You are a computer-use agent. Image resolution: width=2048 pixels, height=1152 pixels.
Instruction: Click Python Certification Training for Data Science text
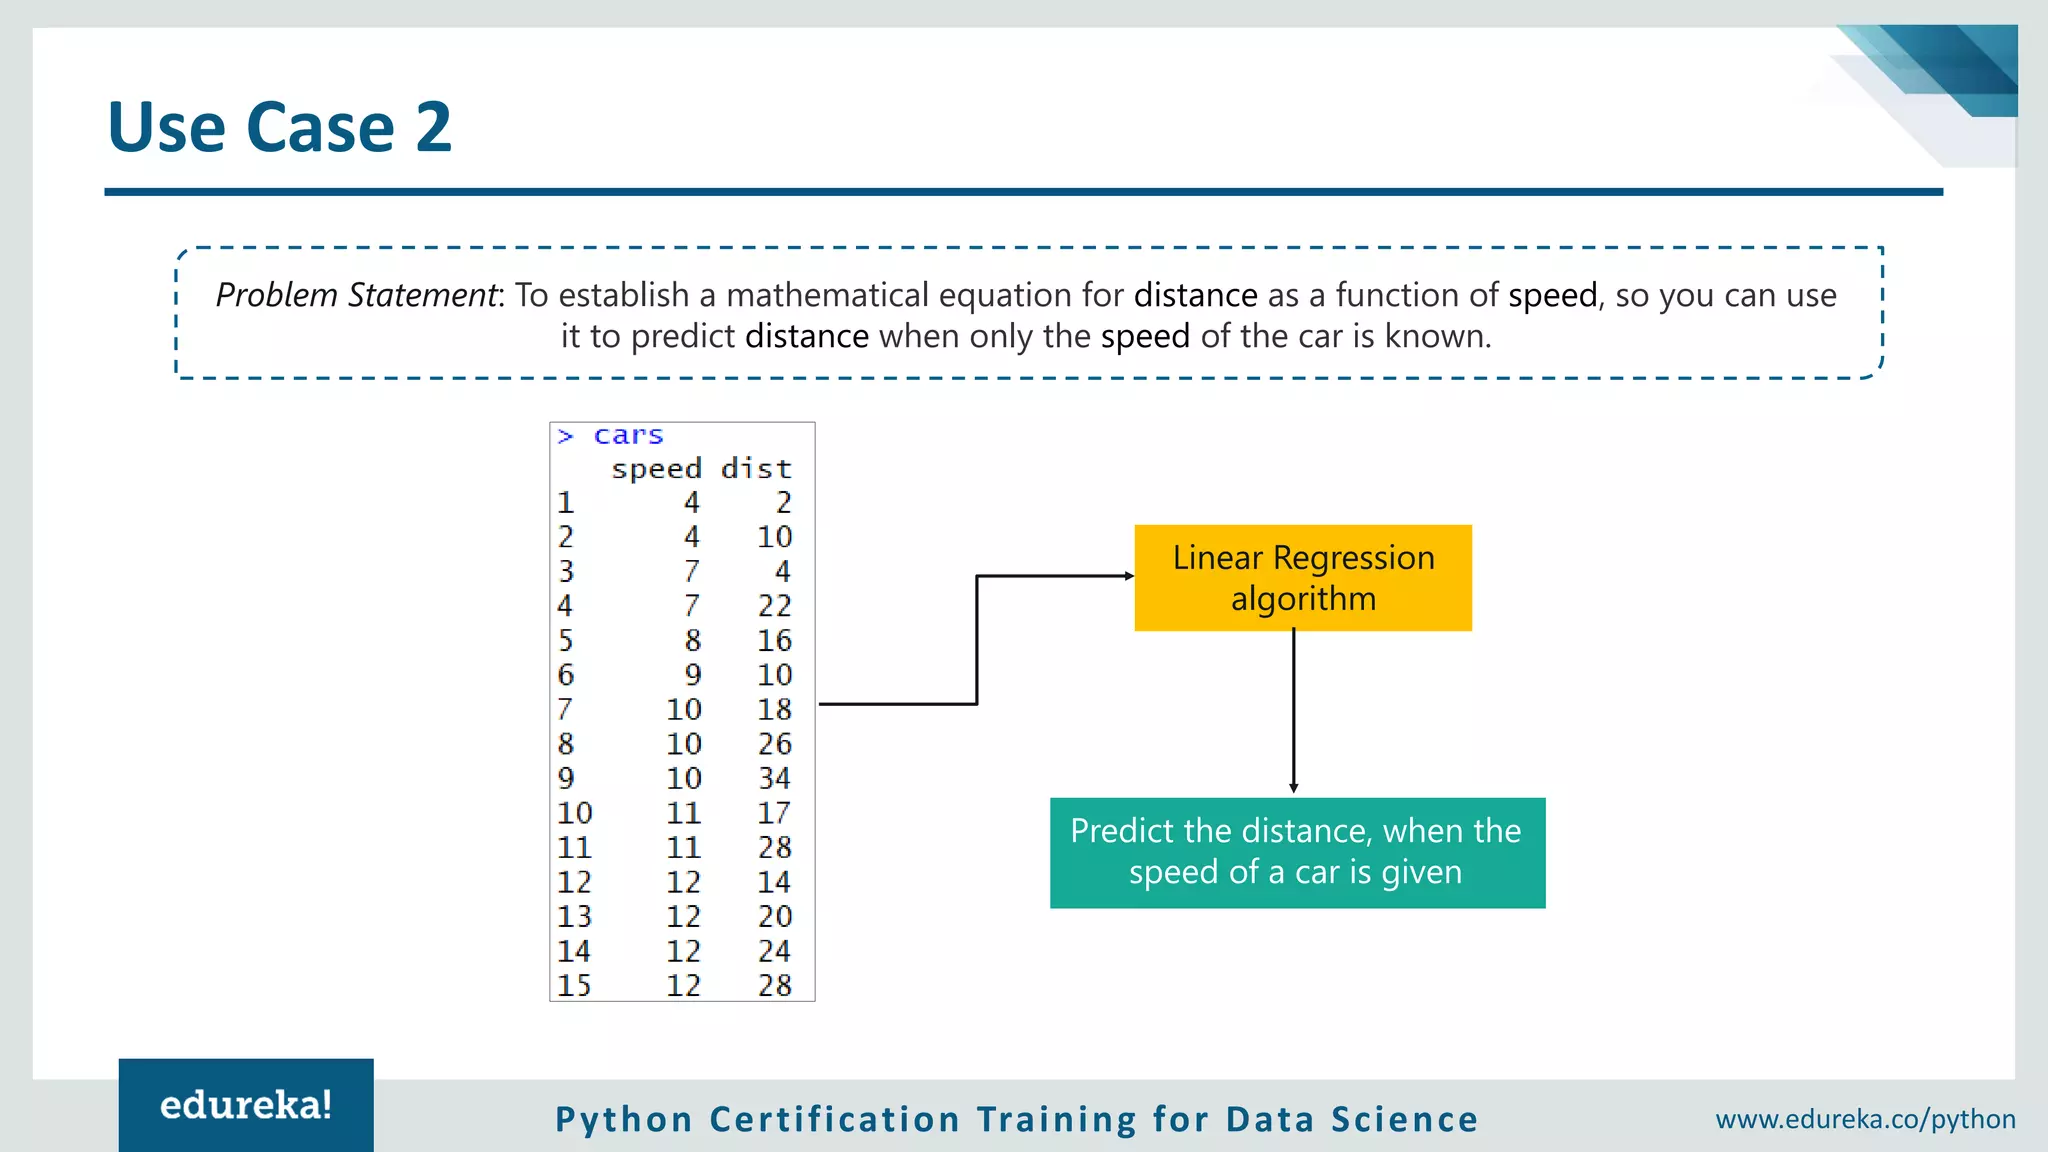tap(1016, 1119)
